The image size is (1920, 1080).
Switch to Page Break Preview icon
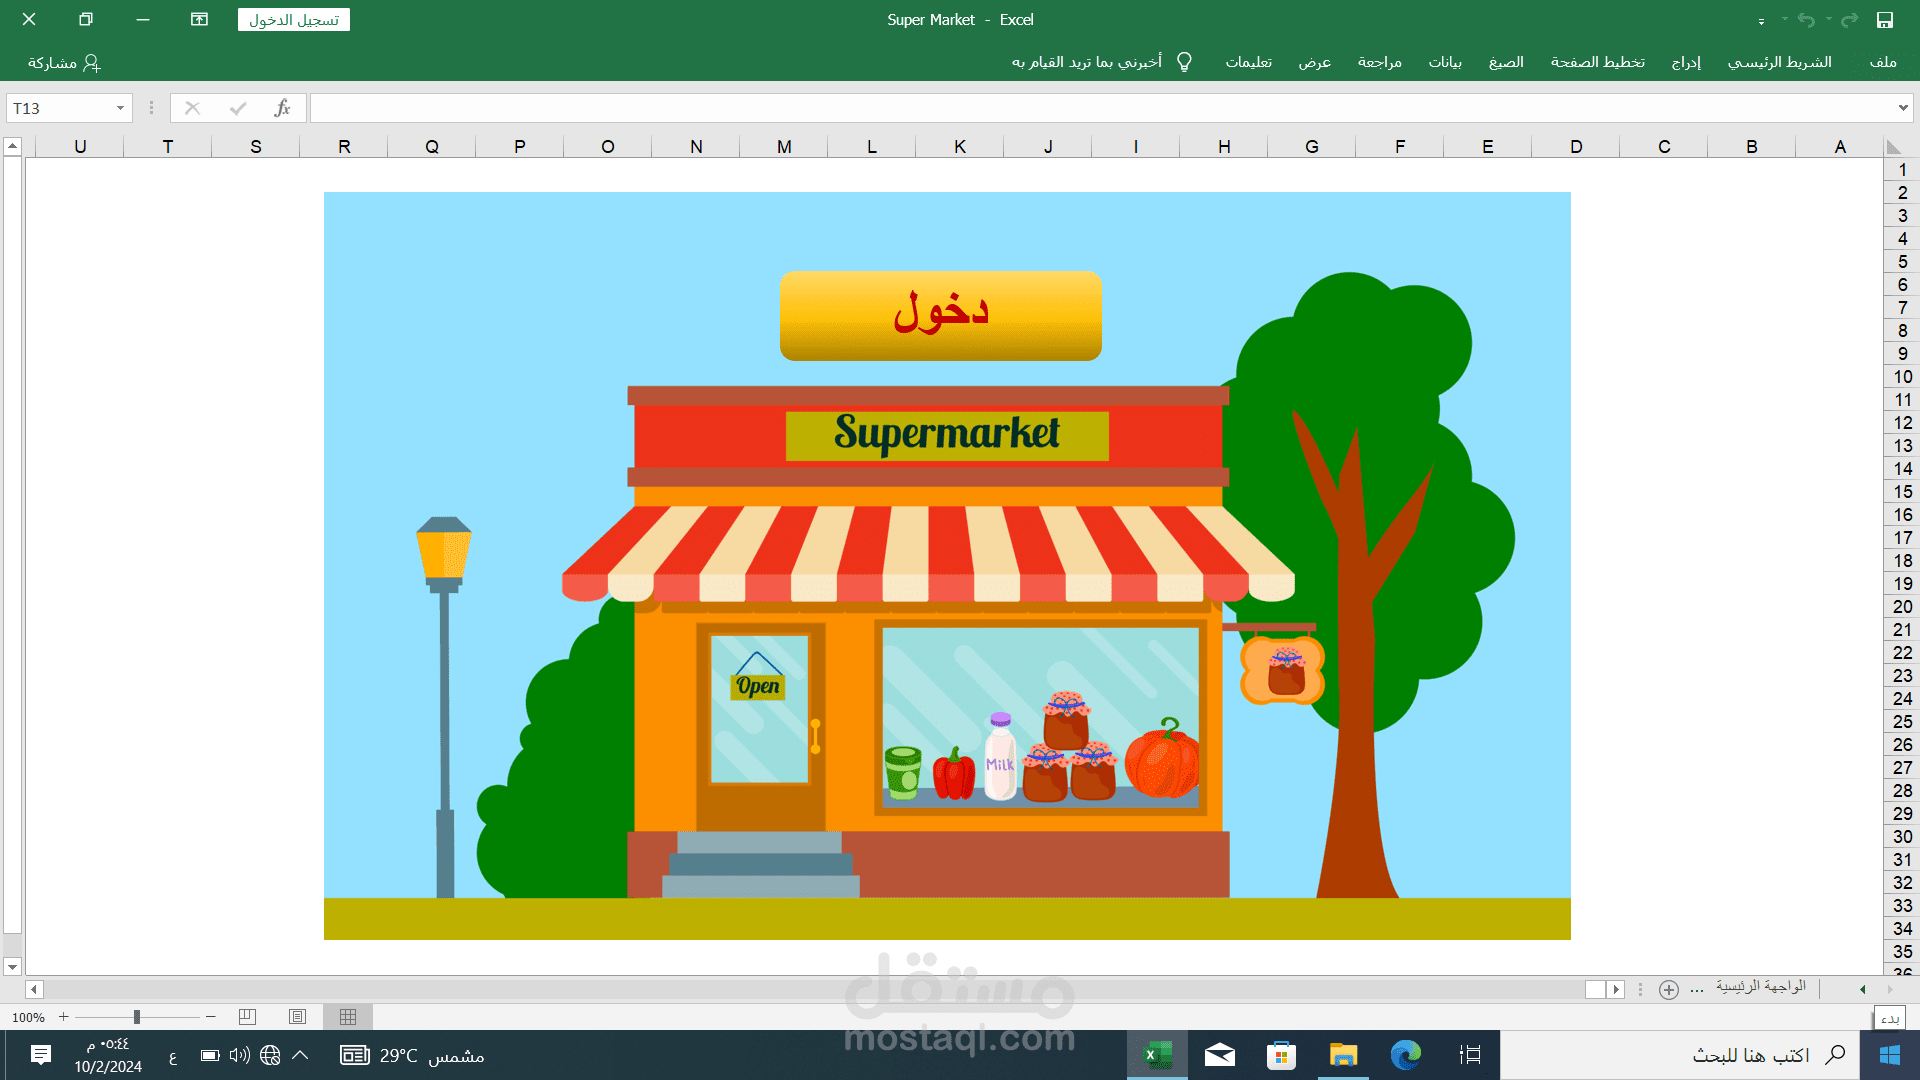click(248, 1017)
